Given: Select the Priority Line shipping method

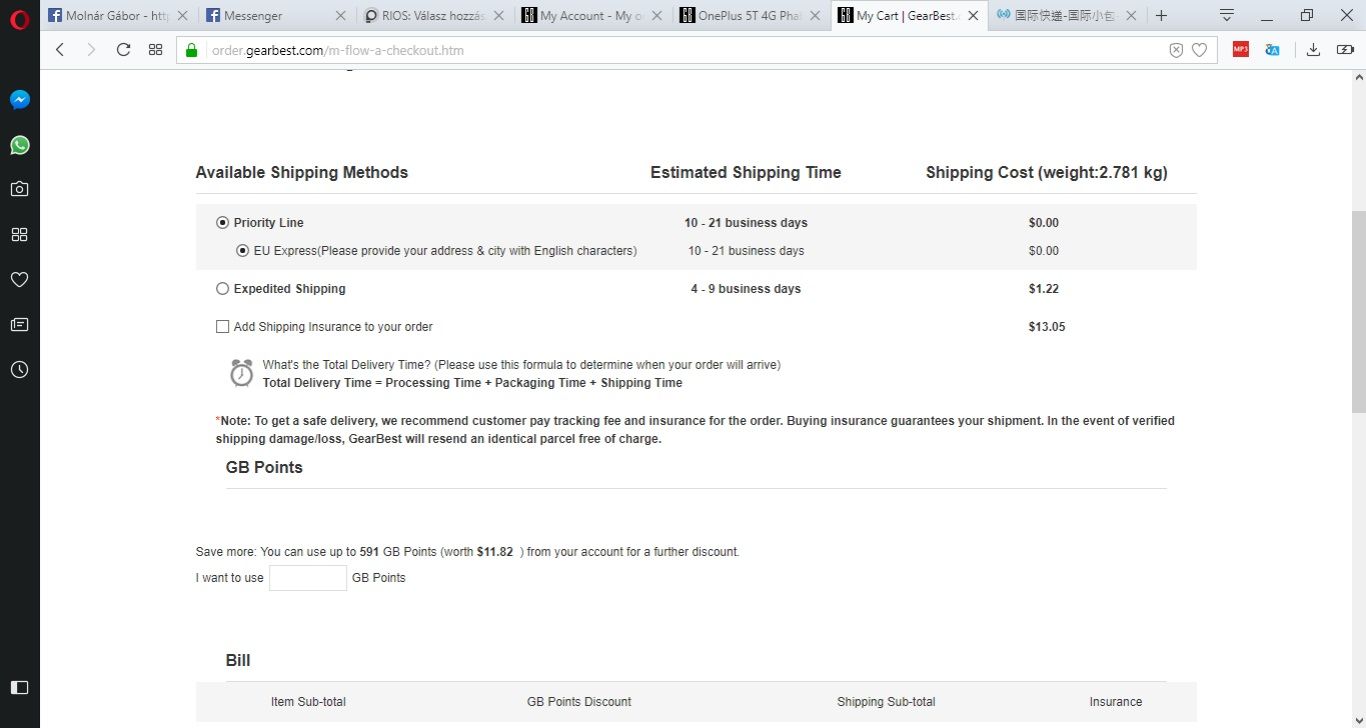Looking at the screenshot, I should tap(223, 223).
